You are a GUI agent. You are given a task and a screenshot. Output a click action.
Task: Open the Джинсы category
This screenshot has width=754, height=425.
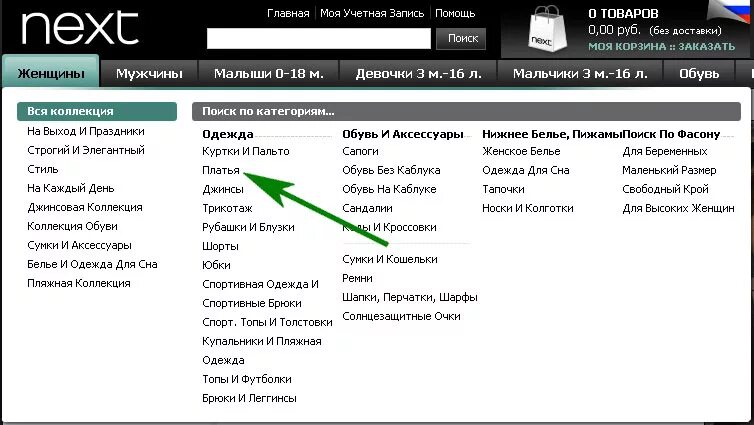click(223, 189)
